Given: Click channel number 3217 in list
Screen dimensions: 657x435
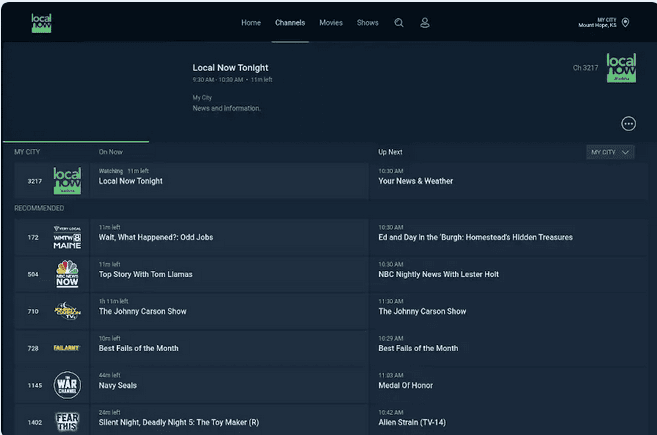Looking at the screenshot, I should tap(35, 181).
